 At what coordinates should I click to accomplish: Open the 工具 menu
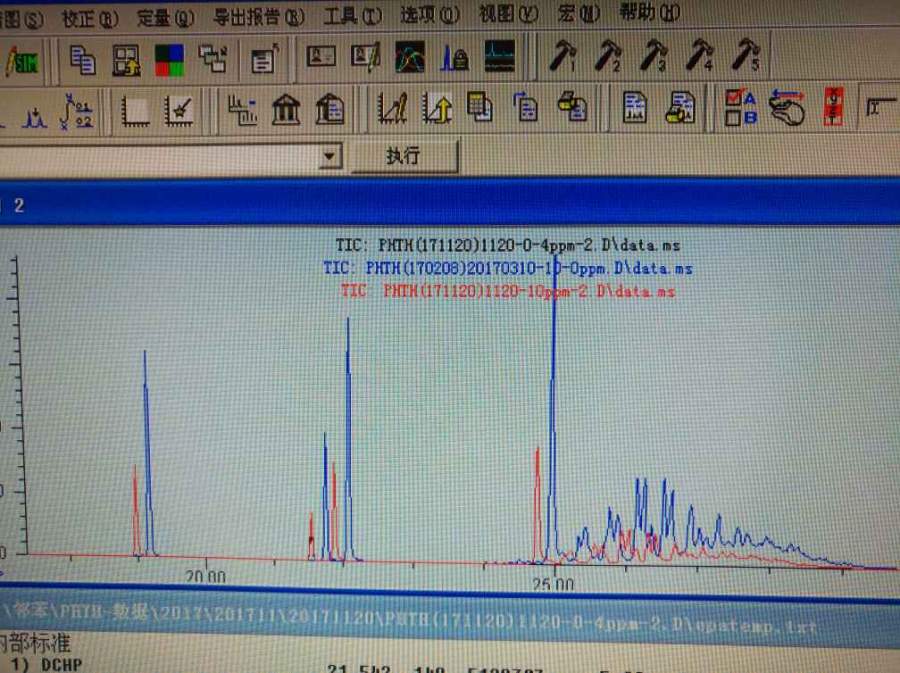click(x=352, y=16)
